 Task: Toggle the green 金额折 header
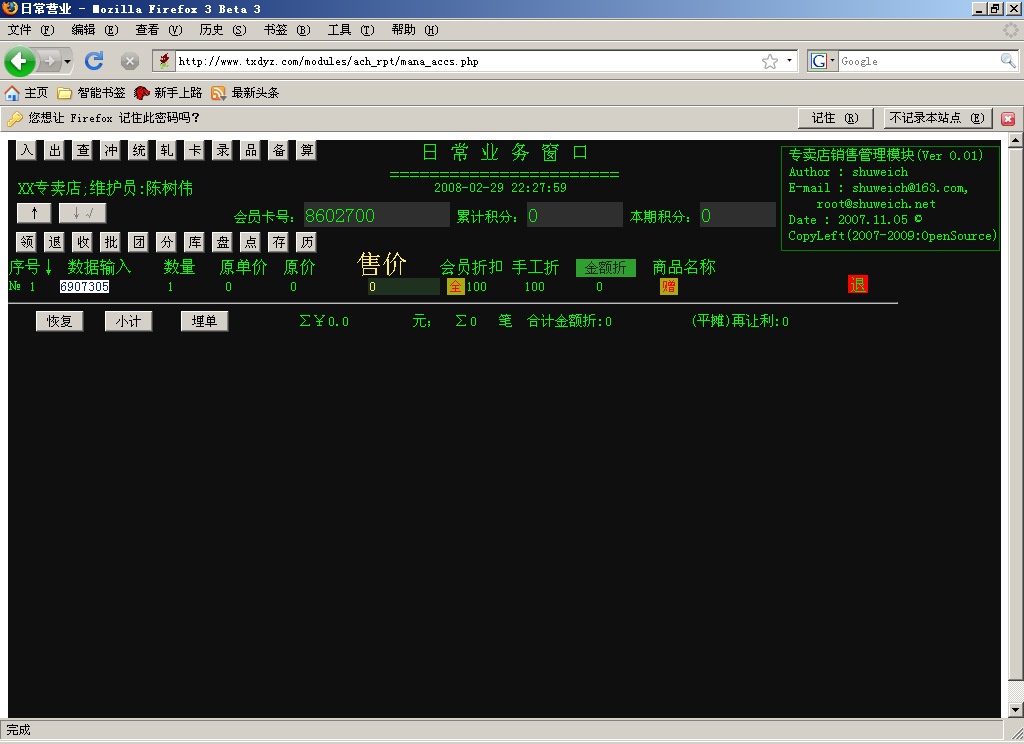point(605,268)
